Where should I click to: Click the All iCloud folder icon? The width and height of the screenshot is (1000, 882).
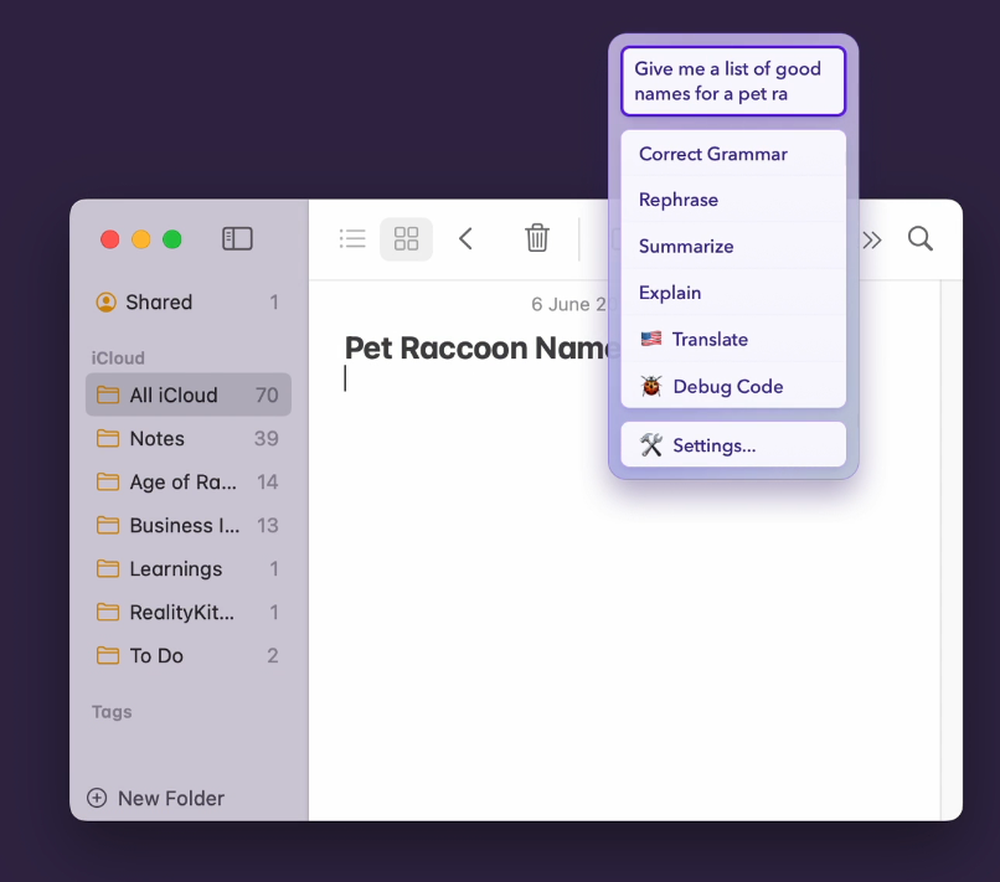tap(108, 395)
